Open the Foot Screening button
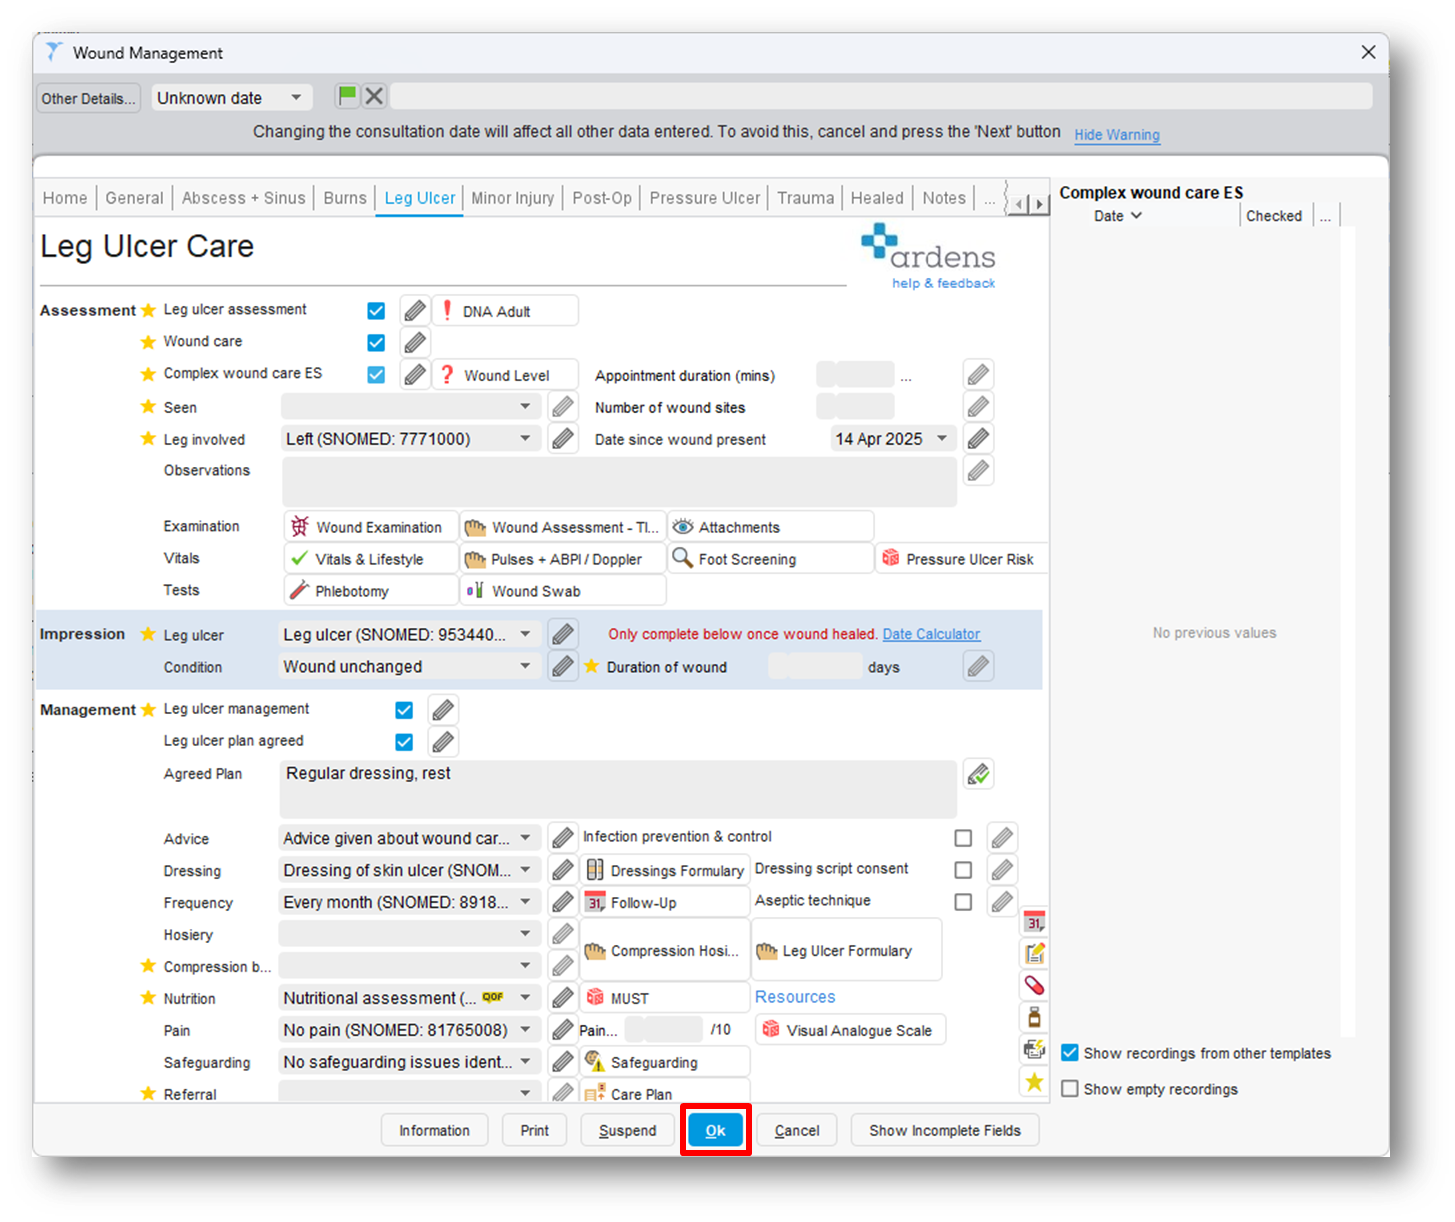Image resolution: width=1455 pixels, height=1222 pixels. coord(770,559)
